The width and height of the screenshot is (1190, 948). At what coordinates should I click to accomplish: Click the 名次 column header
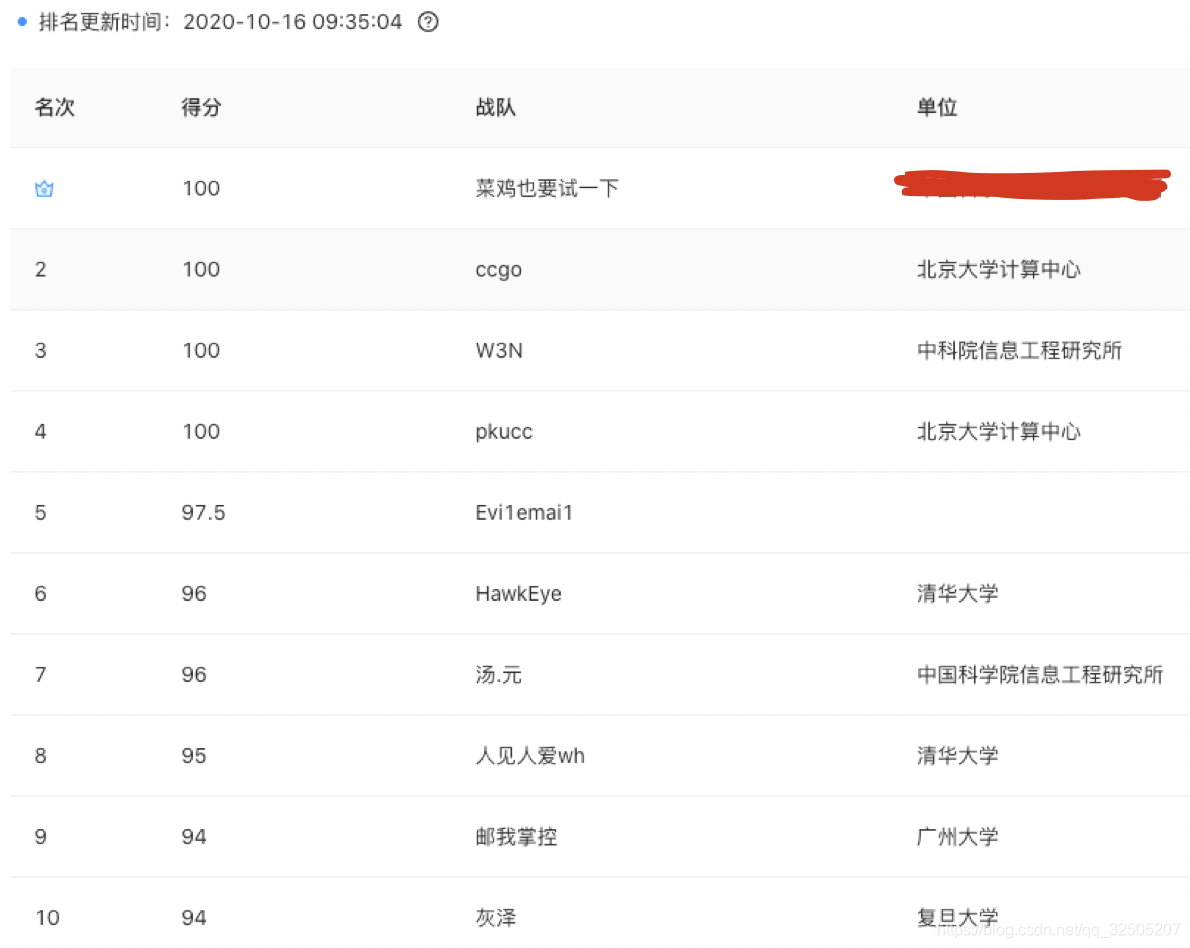[55, 107]
